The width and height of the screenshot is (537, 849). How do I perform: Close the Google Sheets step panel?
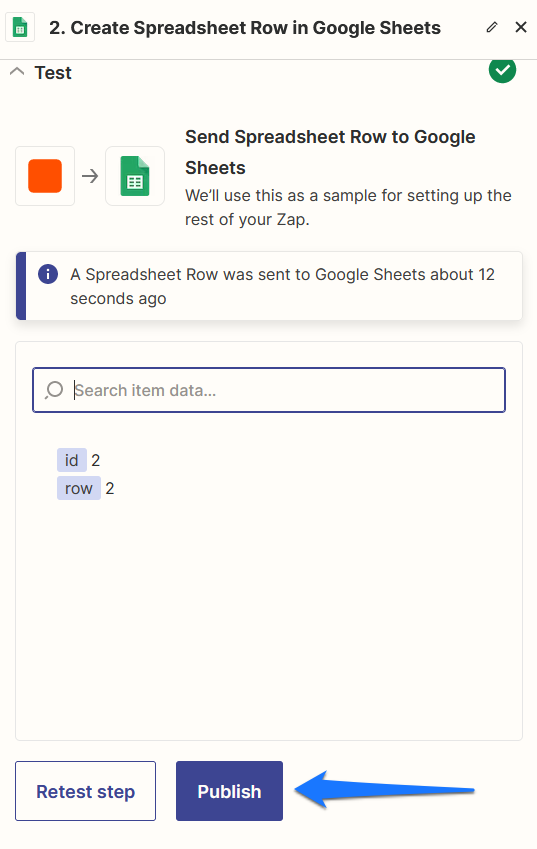521,27
